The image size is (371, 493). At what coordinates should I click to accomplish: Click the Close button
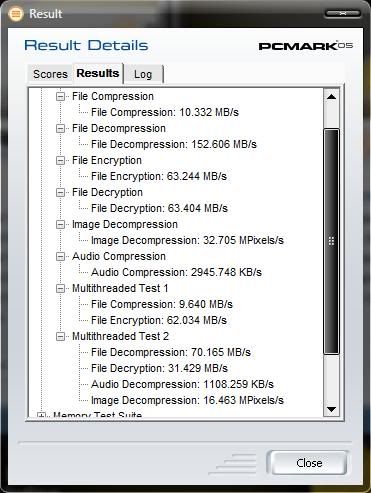tap(309, 463)
